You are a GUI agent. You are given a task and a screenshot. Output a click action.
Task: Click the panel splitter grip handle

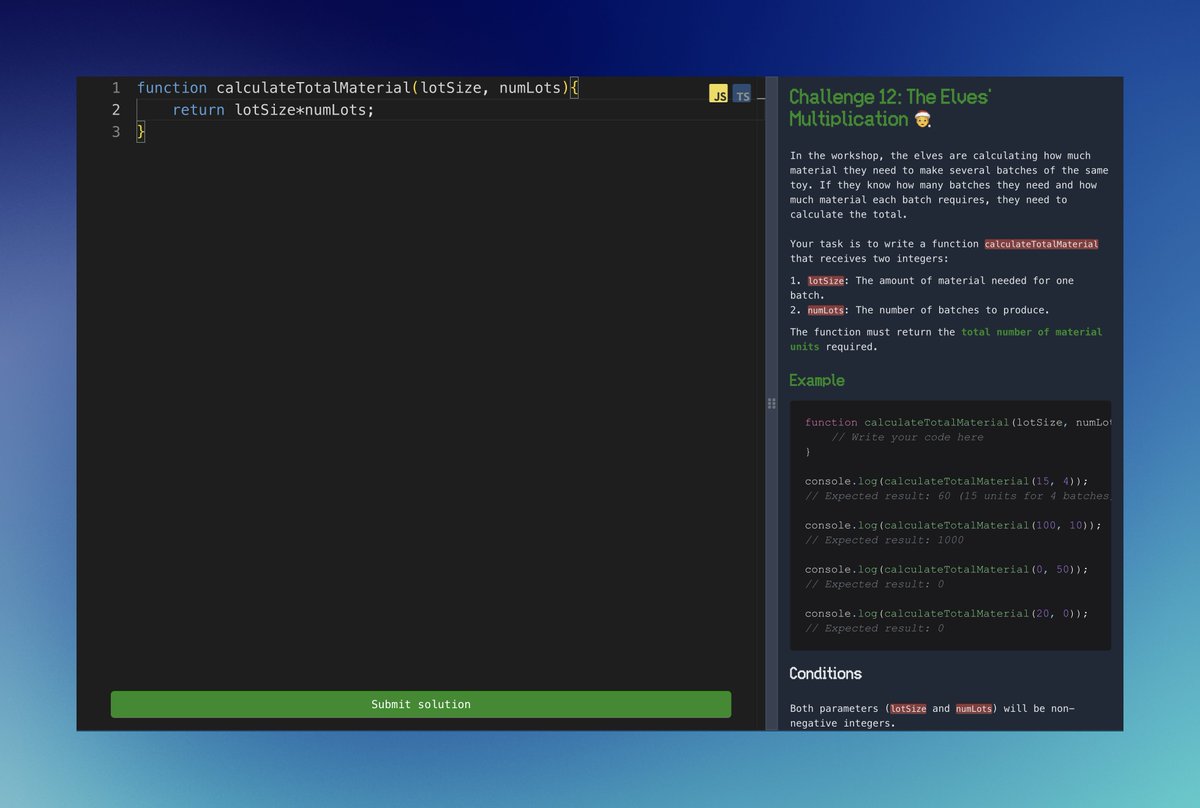click(x=771, y=403)
